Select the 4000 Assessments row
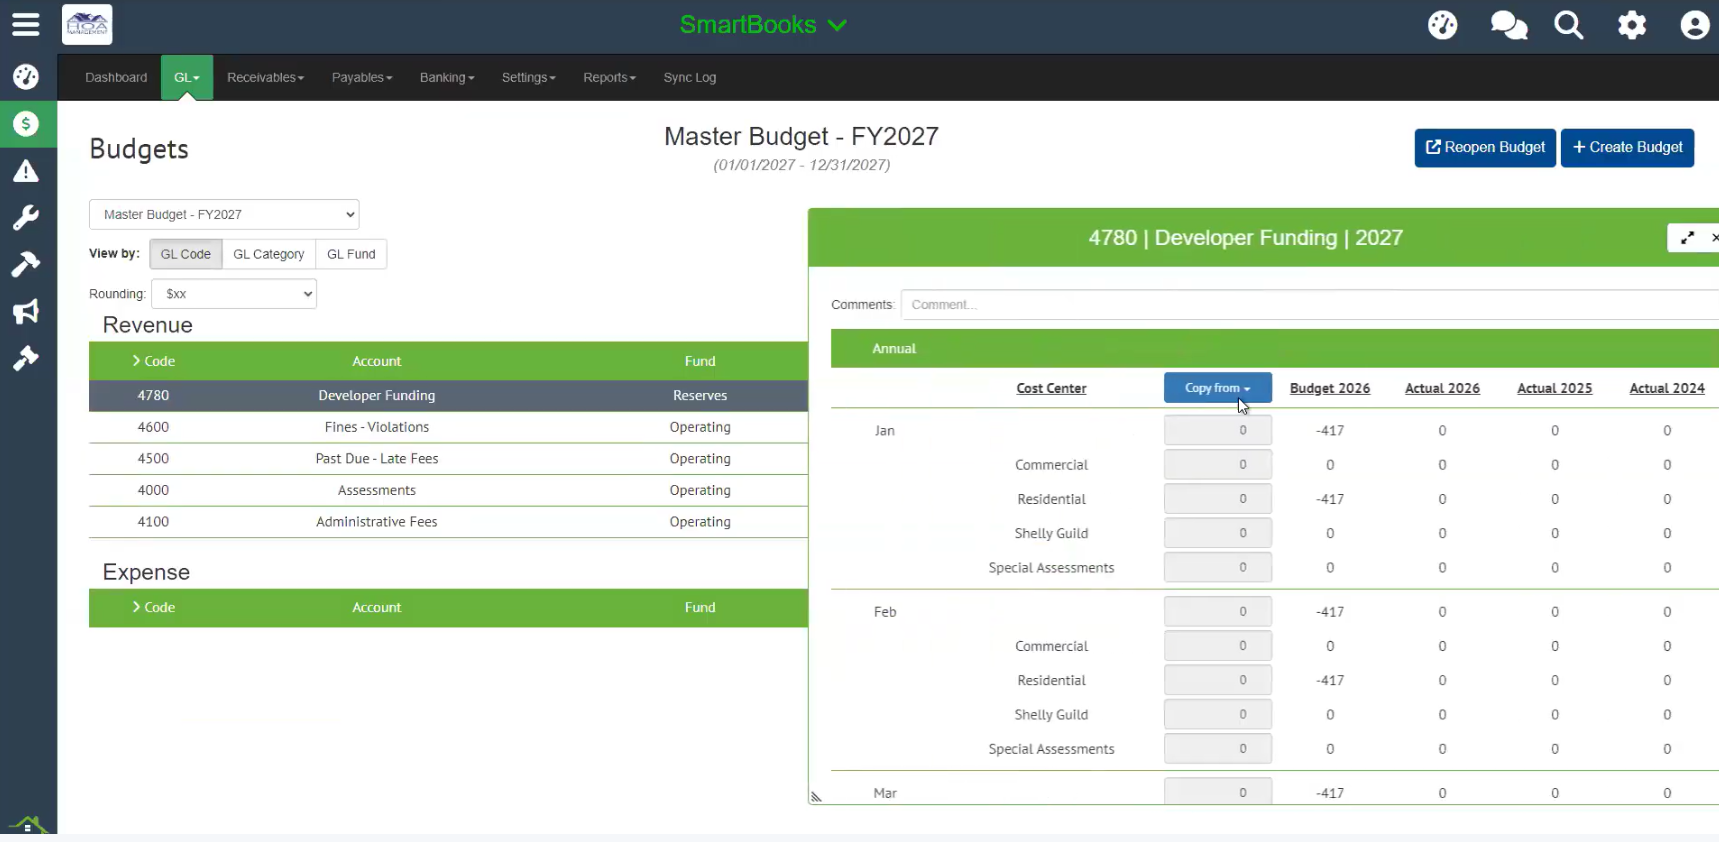1719x842 pixels. pos(448,490)
